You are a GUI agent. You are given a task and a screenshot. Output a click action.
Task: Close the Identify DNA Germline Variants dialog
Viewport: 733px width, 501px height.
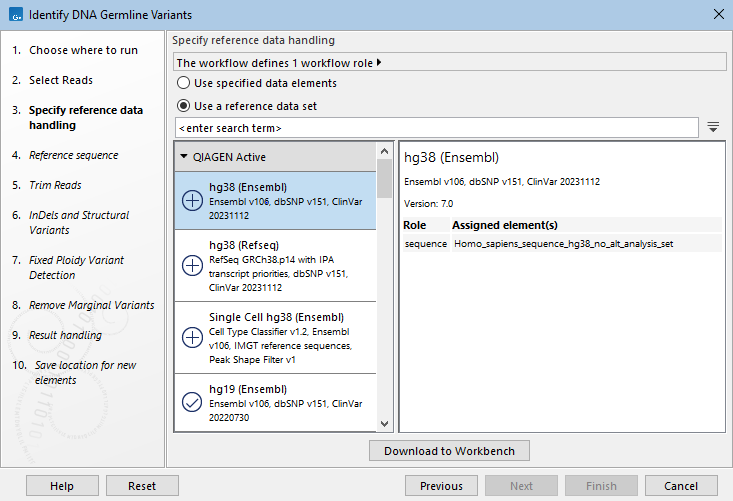(x=717, y=14)
